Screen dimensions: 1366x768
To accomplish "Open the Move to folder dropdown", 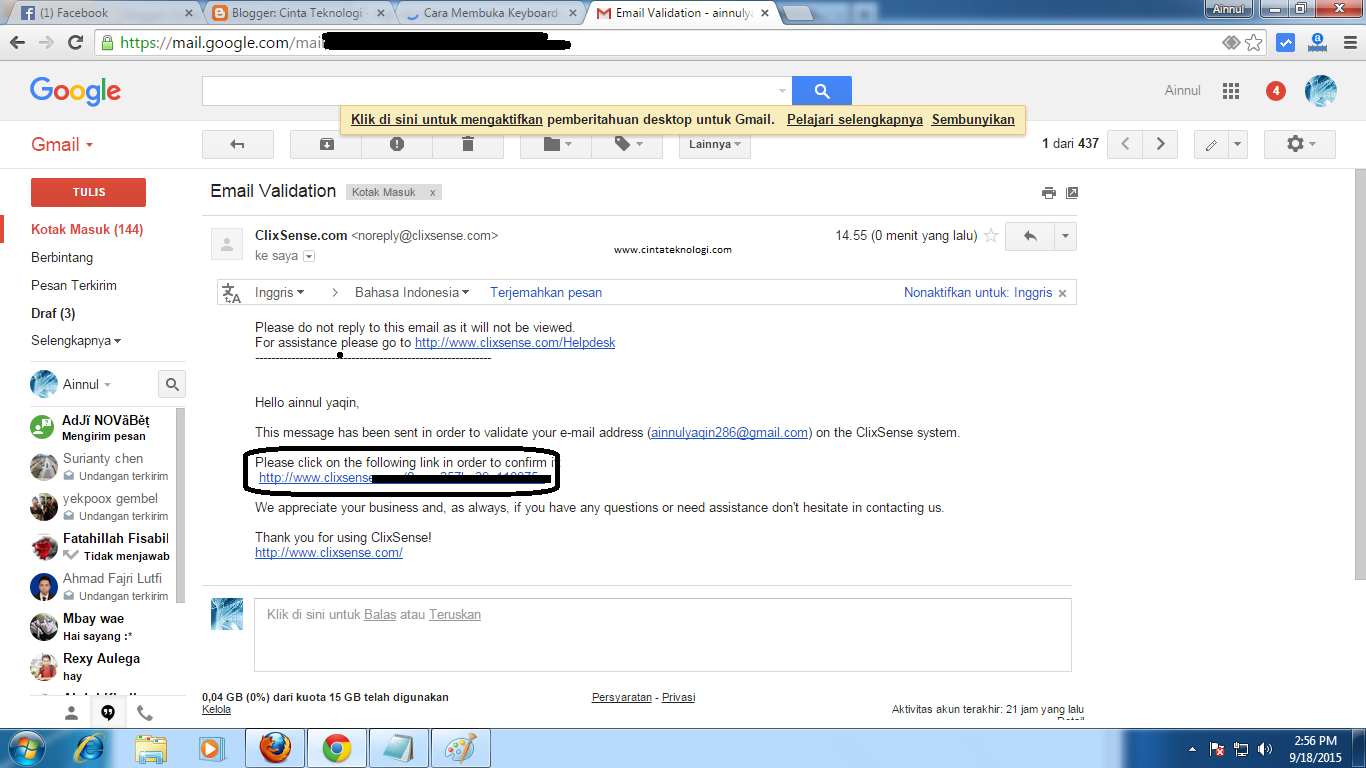I will 556,144.
